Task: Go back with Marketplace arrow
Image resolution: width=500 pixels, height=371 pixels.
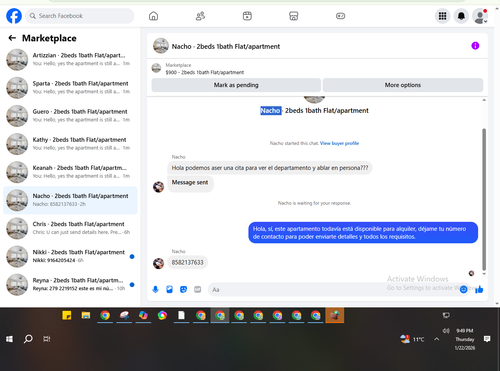Action: pos(12,38)
